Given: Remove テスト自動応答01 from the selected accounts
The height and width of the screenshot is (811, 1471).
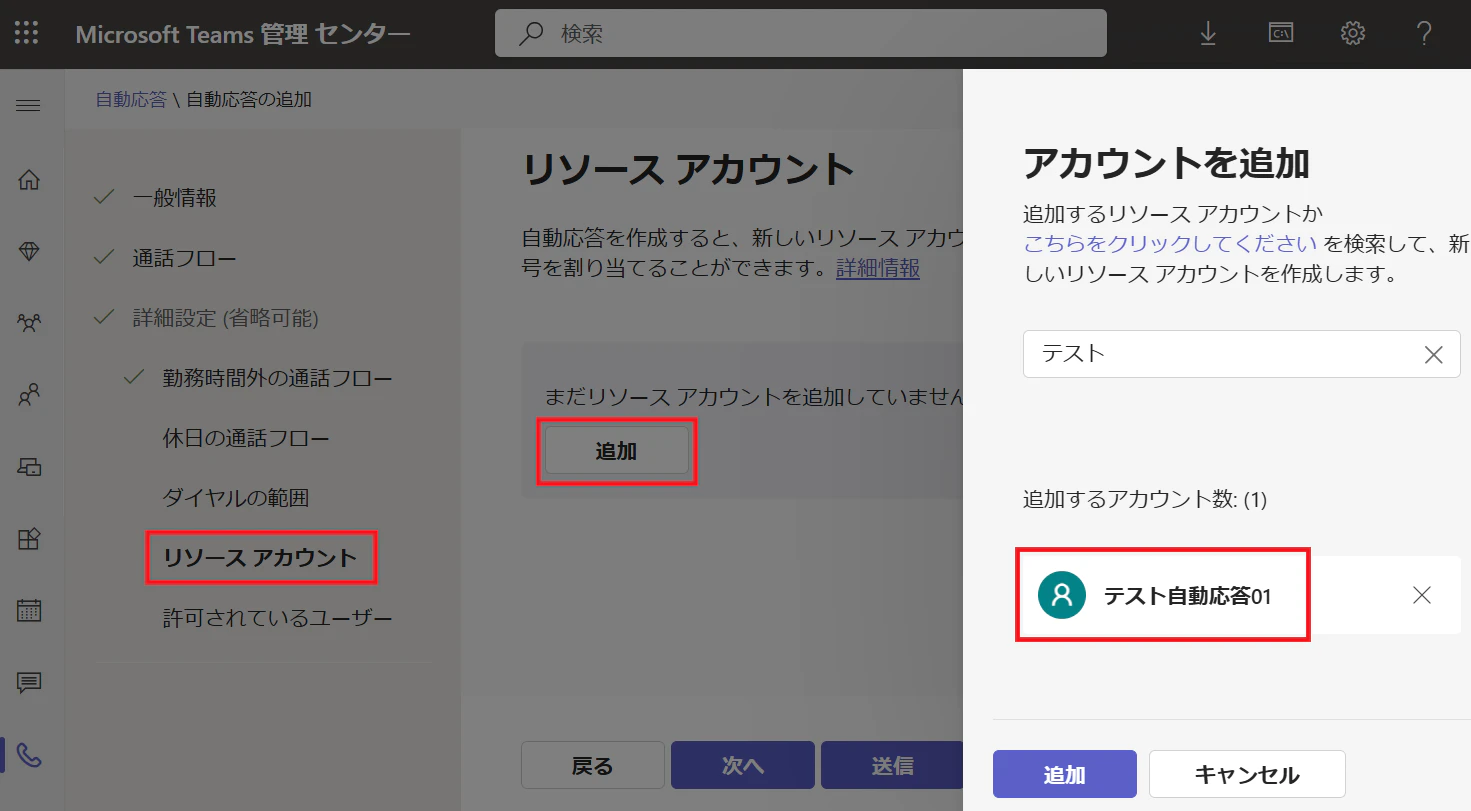Looking at the screenshot, I should [1422, 595].
